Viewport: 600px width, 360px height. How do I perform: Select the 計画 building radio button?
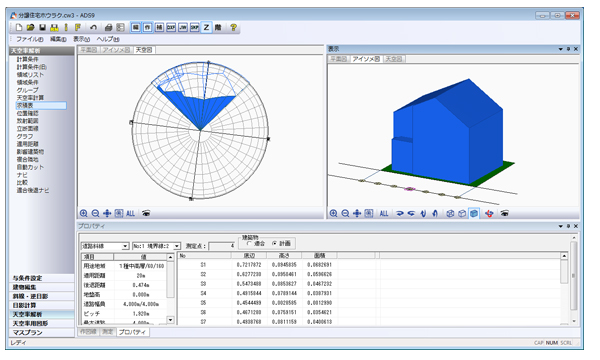coord(274,243)
